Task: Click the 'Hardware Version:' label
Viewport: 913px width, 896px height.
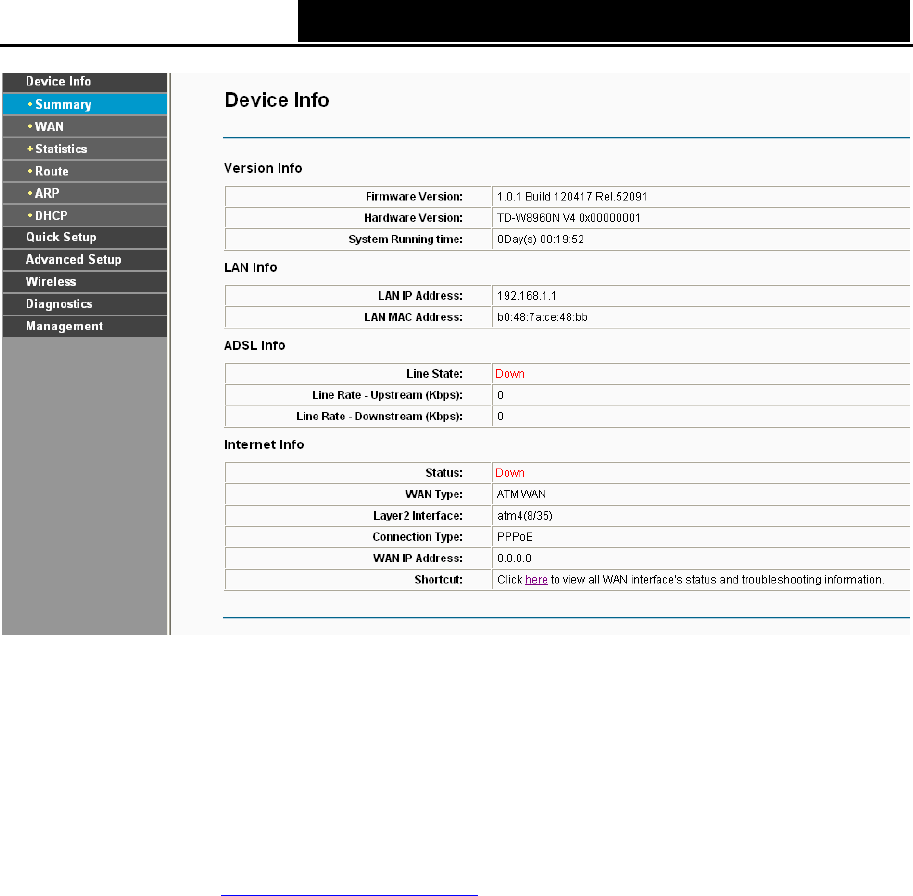Action: pyautogui.click(x=413, y=218)
